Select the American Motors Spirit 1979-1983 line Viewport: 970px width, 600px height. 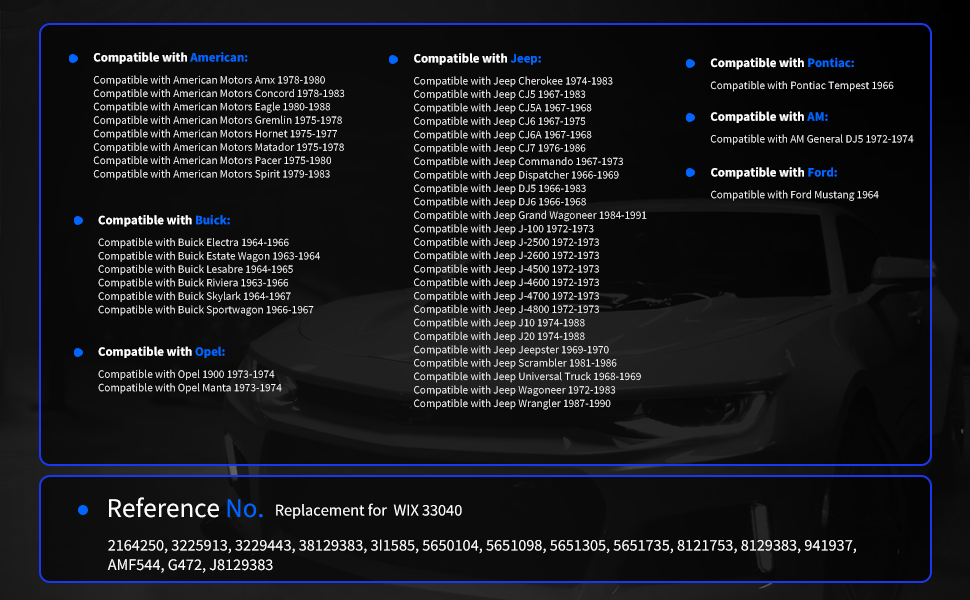[212, 174]
